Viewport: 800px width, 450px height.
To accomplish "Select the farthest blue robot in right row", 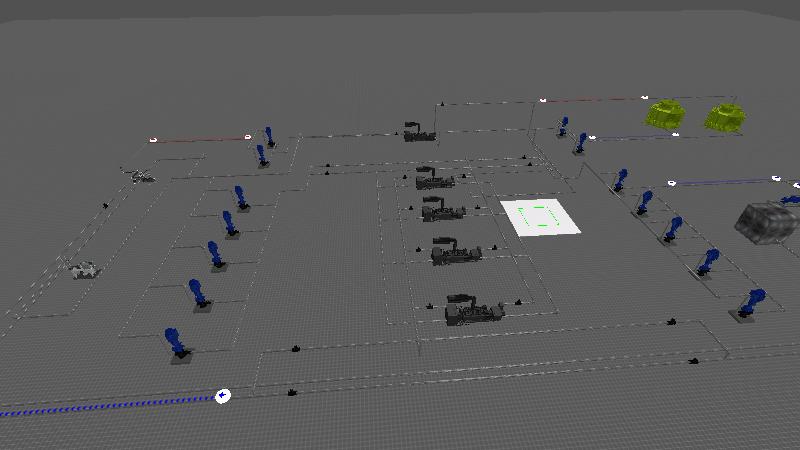I will point(563,126).
